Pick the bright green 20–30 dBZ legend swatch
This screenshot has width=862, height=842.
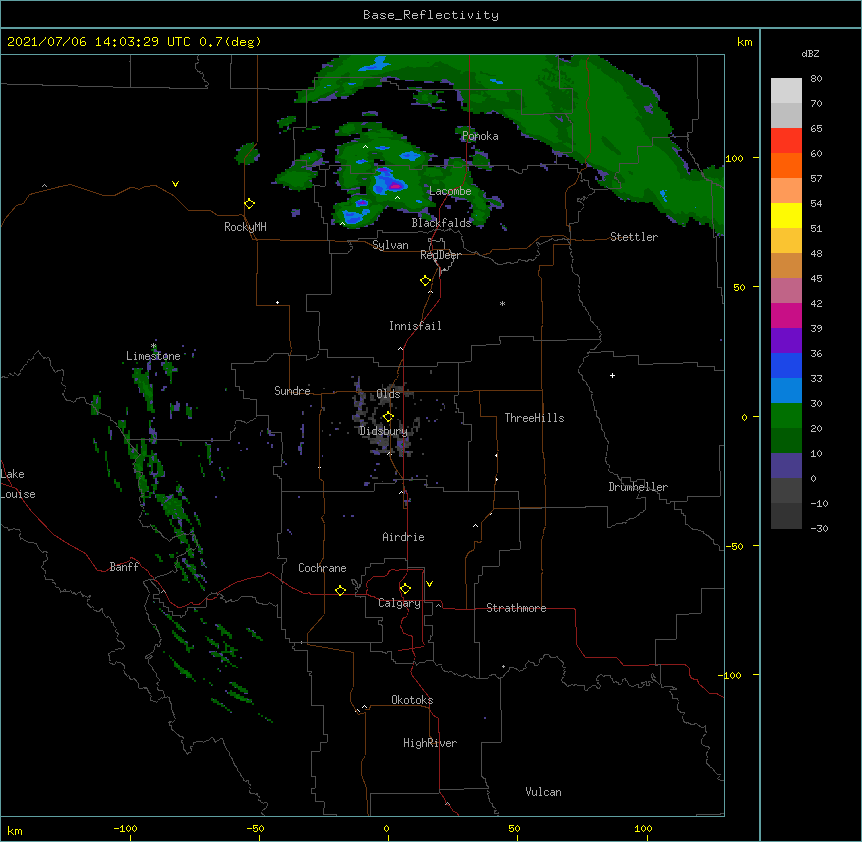786,416
